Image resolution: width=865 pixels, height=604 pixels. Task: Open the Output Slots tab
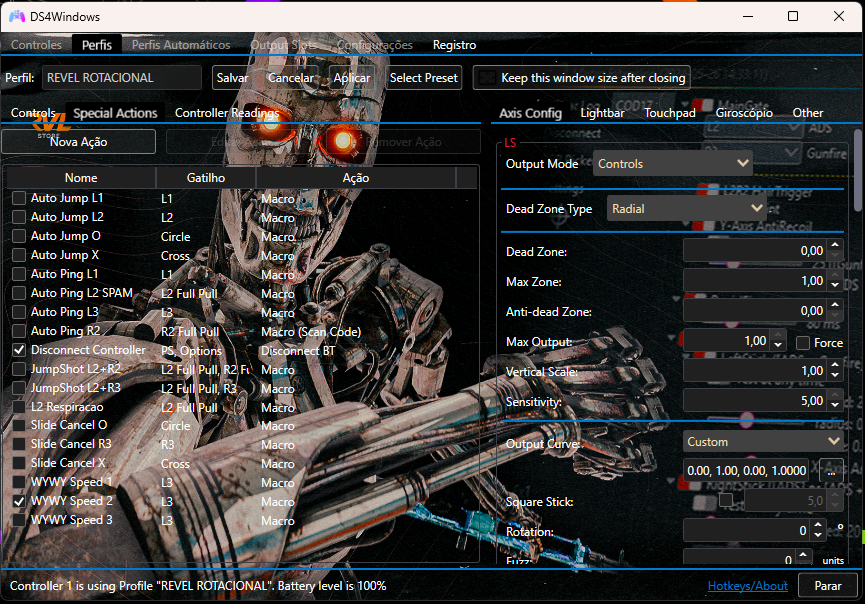[x=284, y=45]
